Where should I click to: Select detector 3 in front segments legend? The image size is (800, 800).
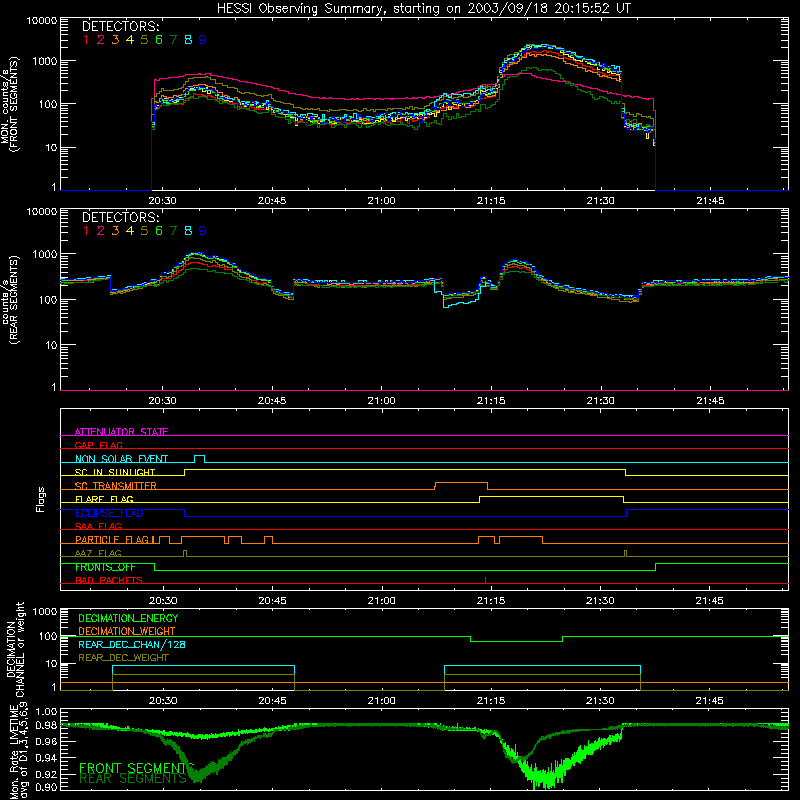(x=115, y=40)
